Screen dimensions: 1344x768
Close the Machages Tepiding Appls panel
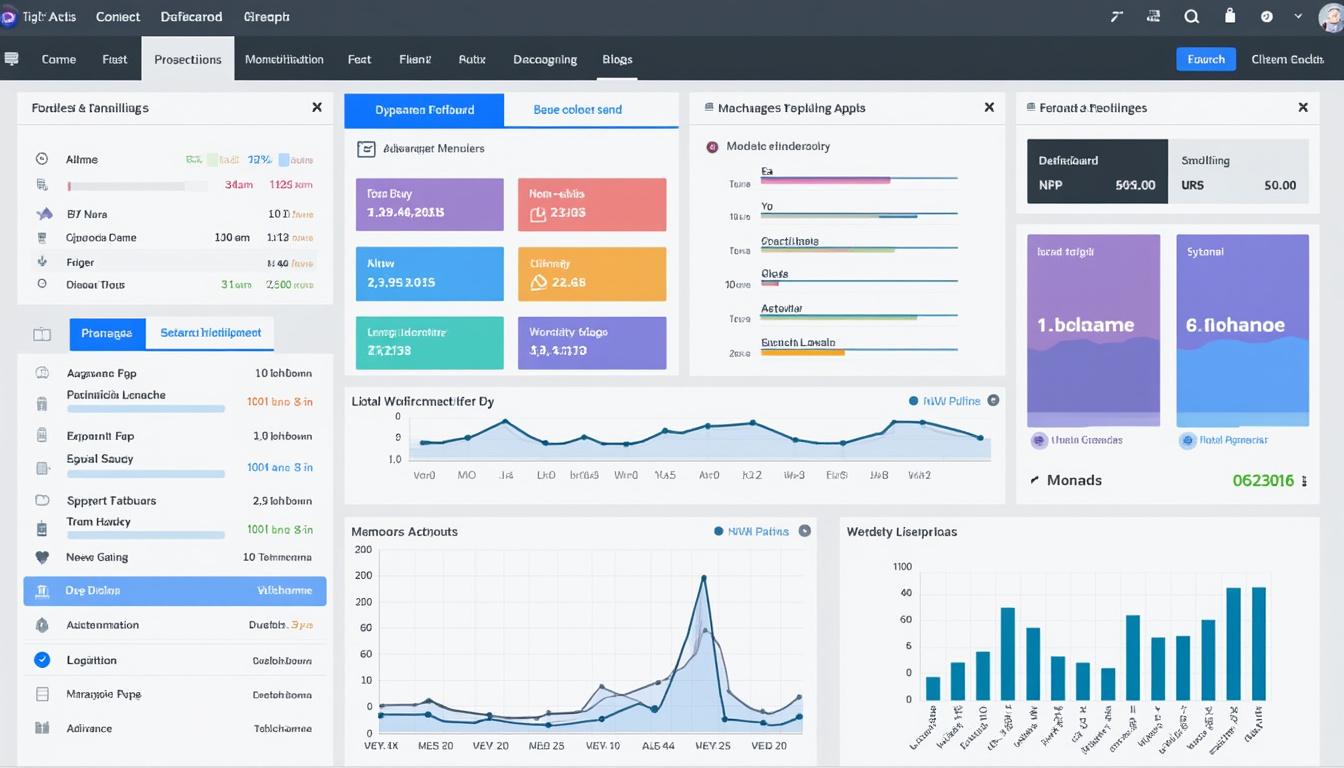pyautogui.click(x=989, y=107)
